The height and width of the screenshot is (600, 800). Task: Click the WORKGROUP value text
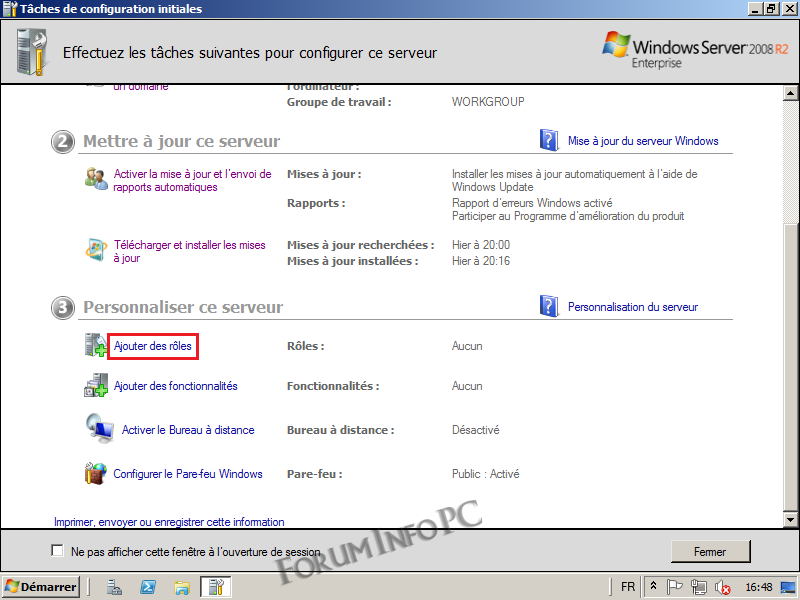click(x=488, y=102)
